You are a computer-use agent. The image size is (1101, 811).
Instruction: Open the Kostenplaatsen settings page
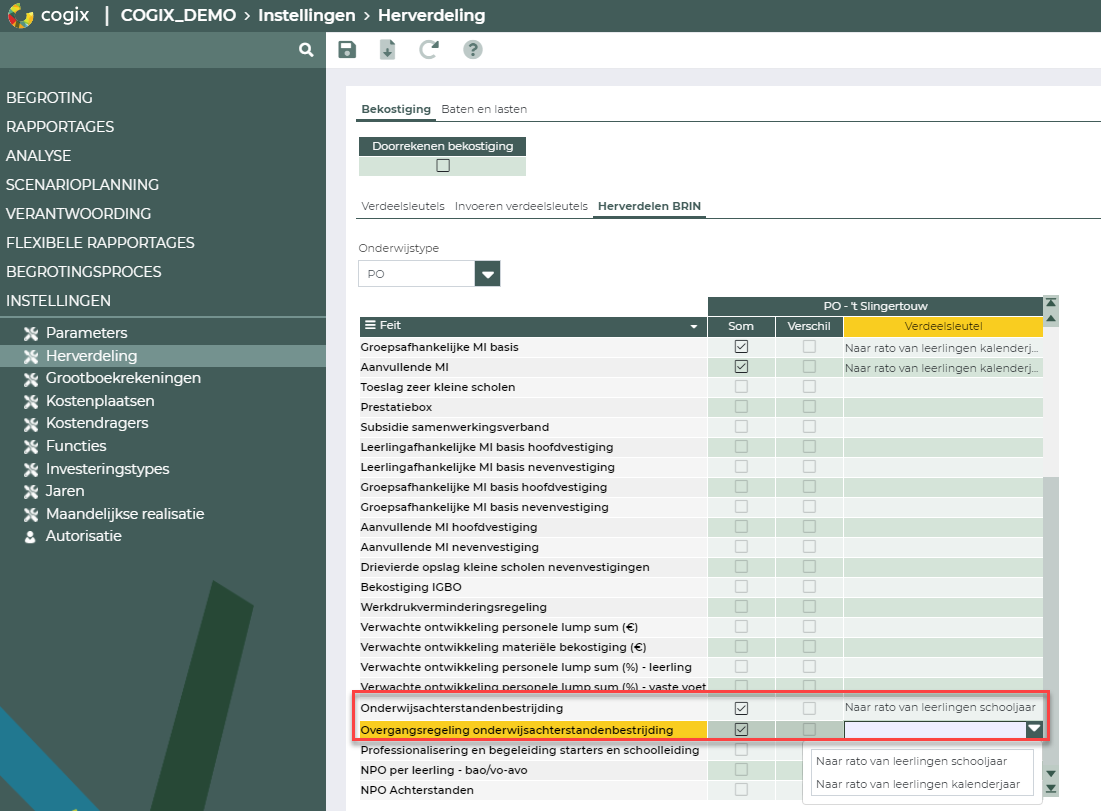tap(100, 401)
